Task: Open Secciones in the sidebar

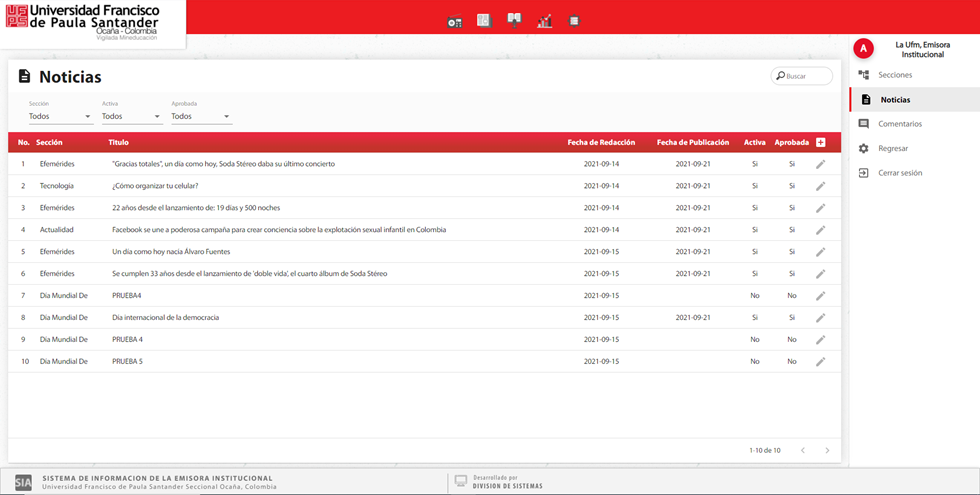Action: 894,75
